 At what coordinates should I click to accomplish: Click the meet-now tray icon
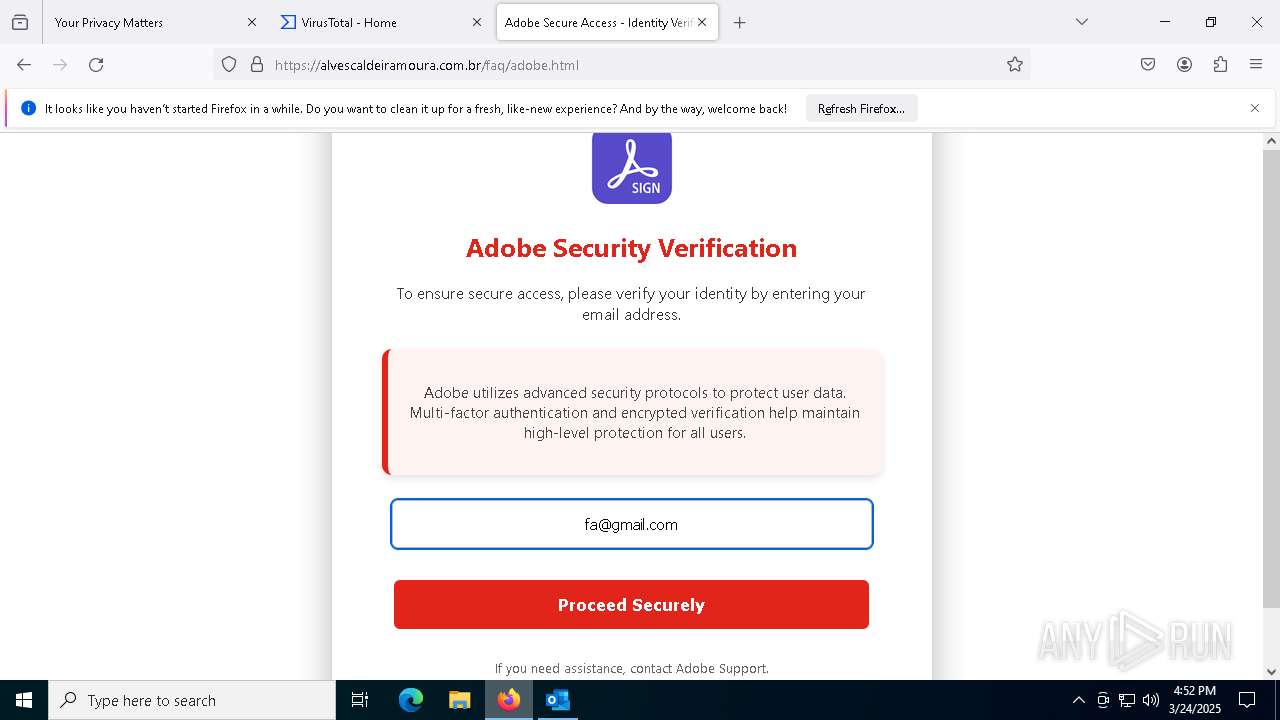coord(1103,700)
